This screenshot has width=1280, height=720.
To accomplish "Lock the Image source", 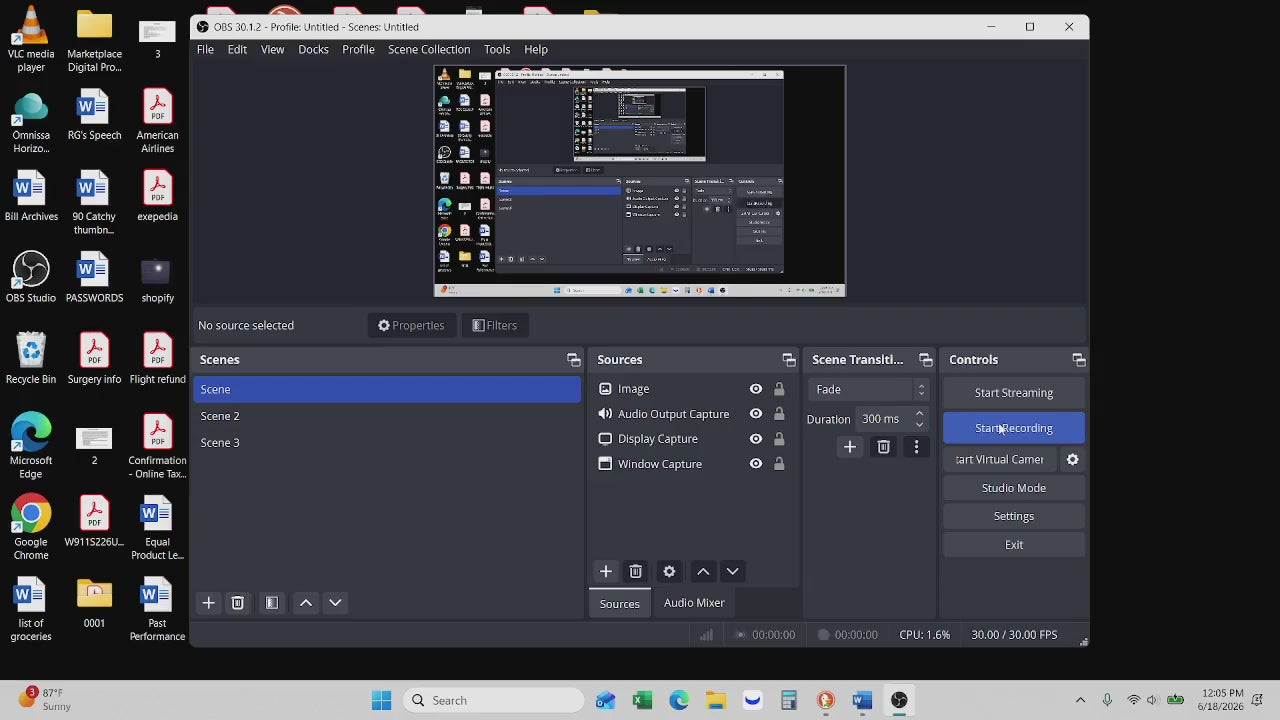I will 779,389.
